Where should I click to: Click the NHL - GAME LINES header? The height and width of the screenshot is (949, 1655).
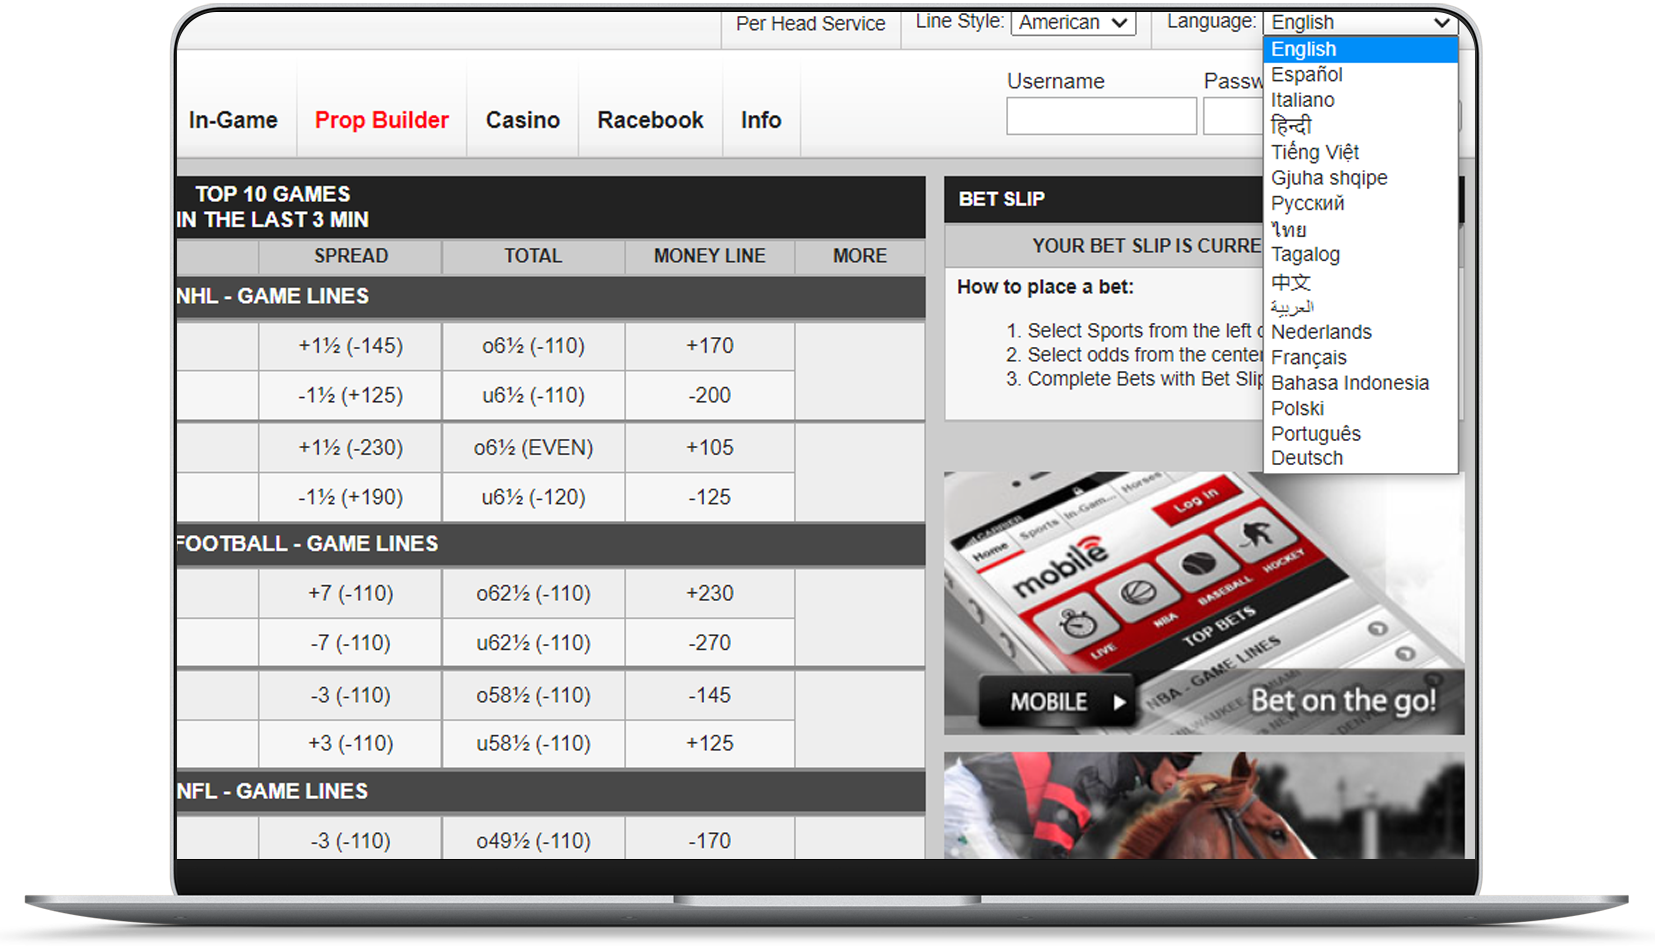[551, 297]
